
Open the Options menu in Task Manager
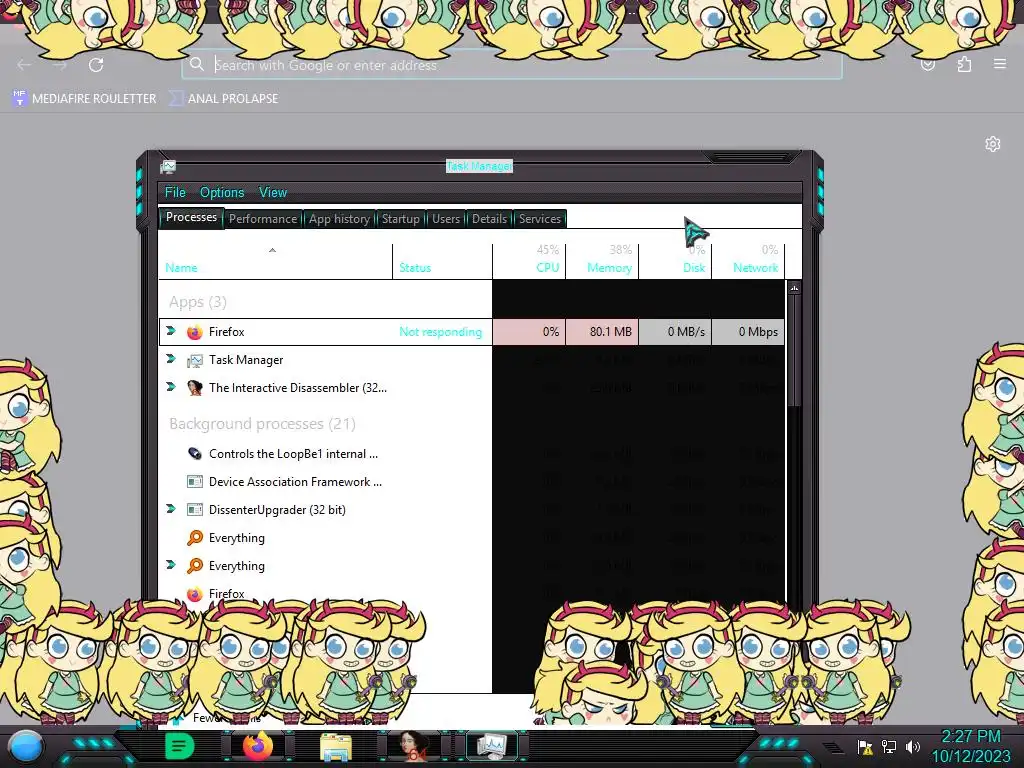(x=222, y=192)
